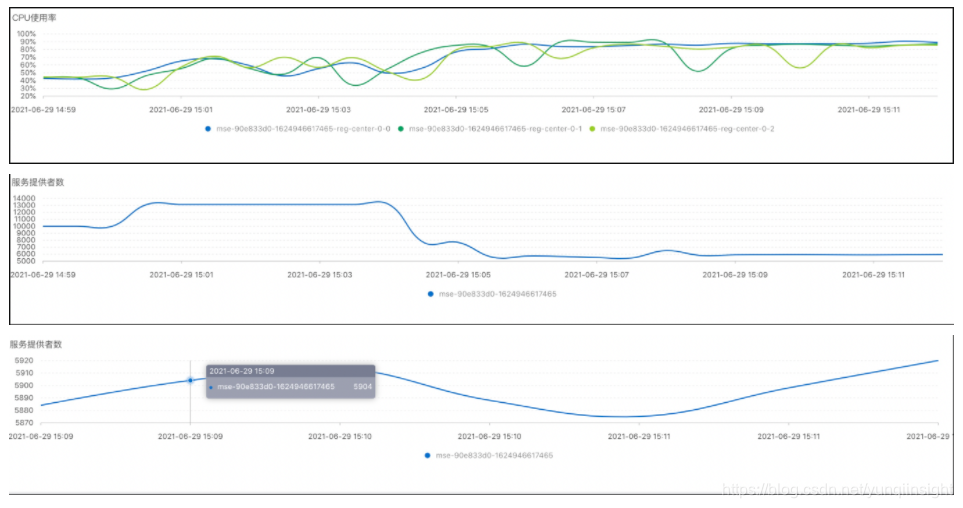Click the 100% y-axis label
Image resolution: width=963 pixels, height=508 pixels.
tap(26, 34)
